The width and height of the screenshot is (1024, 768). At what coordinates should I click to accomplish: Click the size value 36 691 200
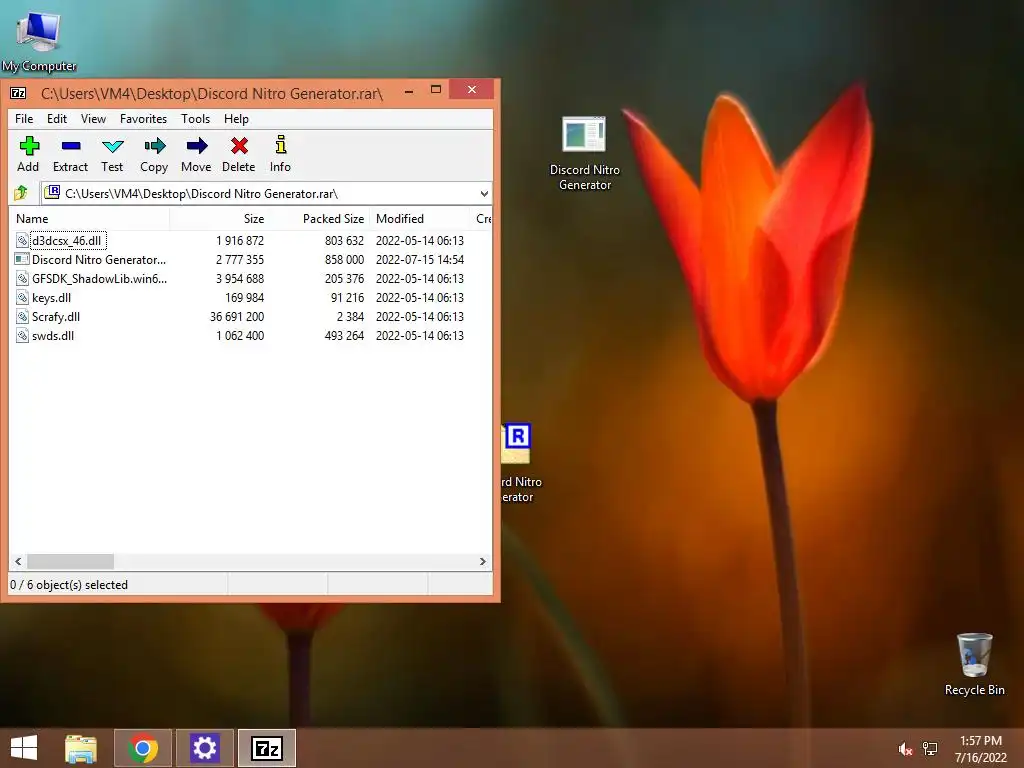coord(236,316)
